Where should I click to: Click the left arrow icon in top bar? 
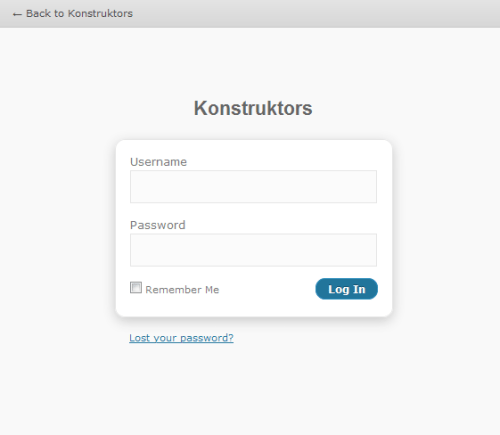pos(17,14)
